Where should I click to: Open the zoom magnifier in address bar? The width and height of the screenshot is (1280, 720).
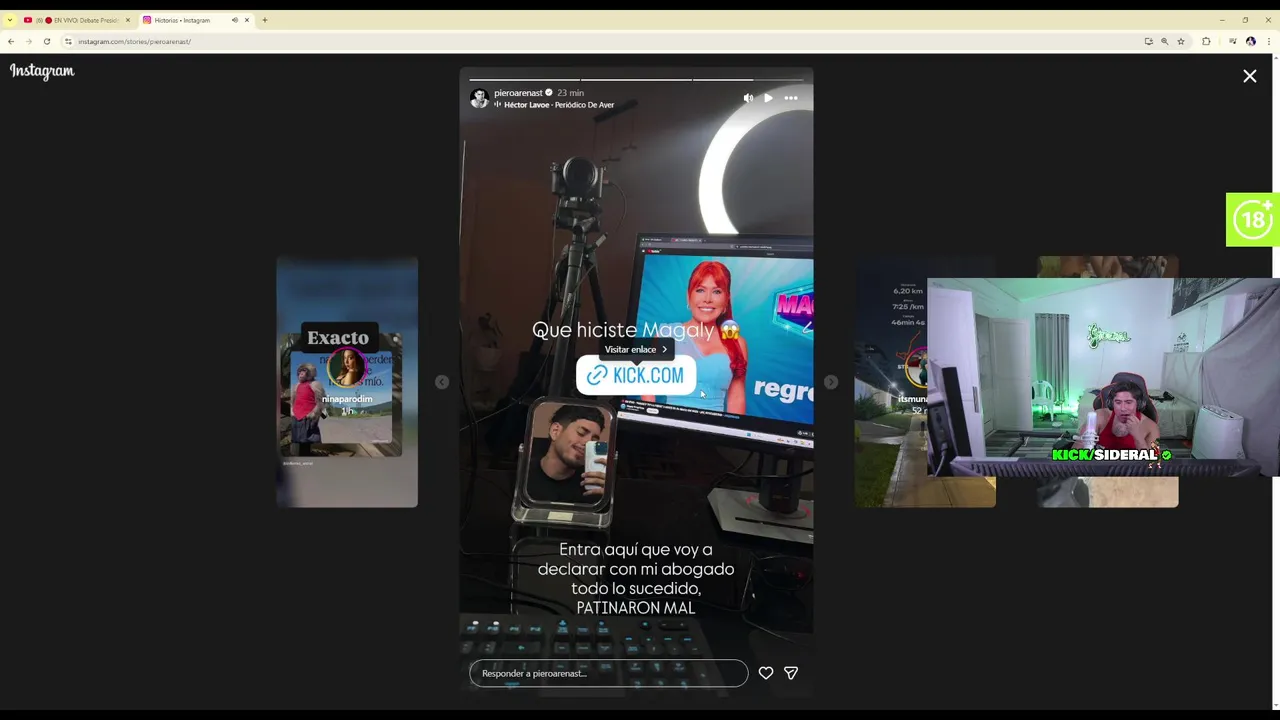1165,41
